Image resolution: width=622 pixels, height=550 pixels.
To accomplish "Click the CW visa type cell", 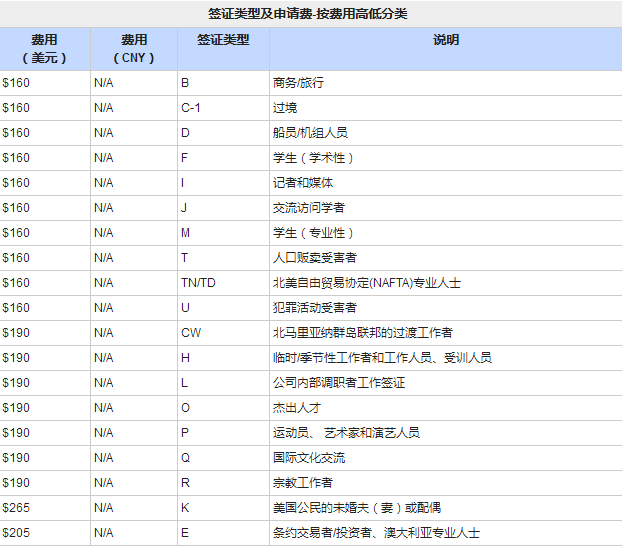I will click(191, 333).
